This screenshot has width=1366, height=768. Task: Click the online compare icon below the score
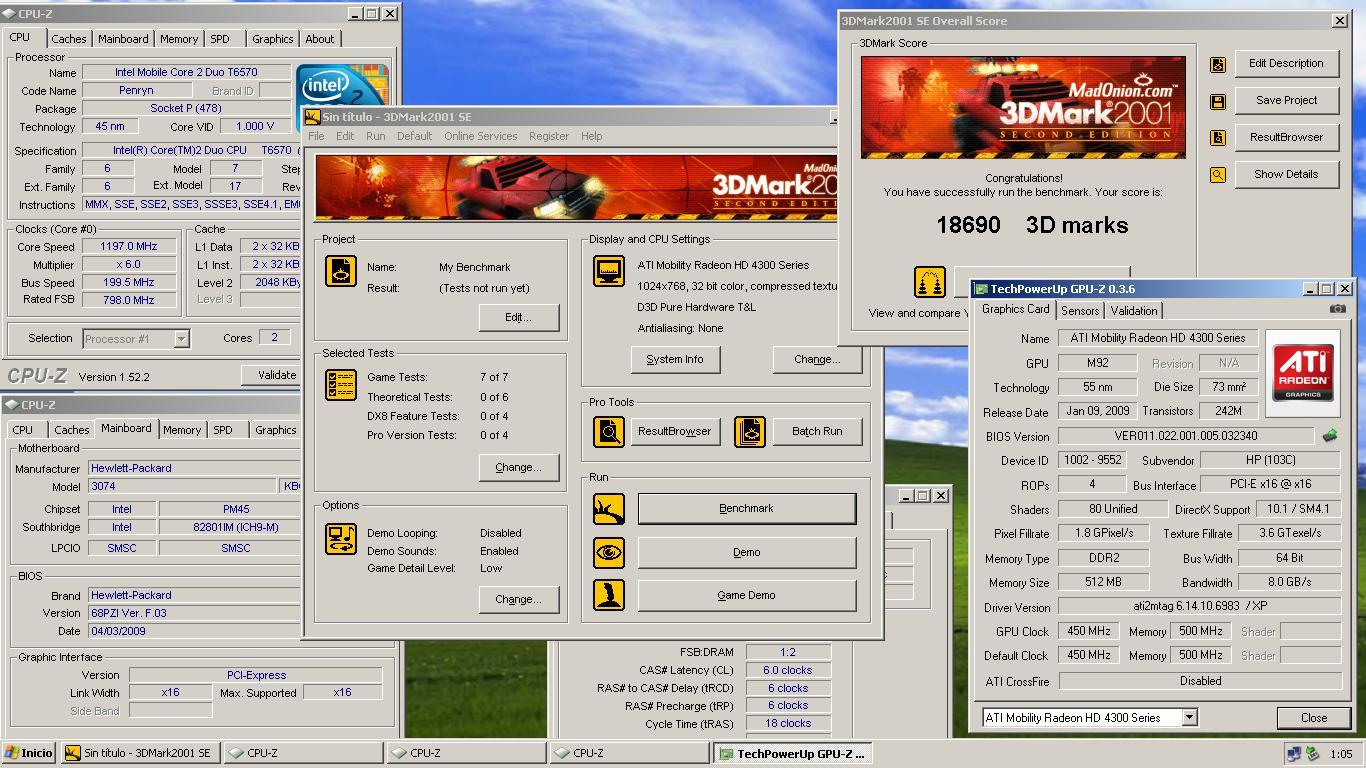tap(930, 282)
